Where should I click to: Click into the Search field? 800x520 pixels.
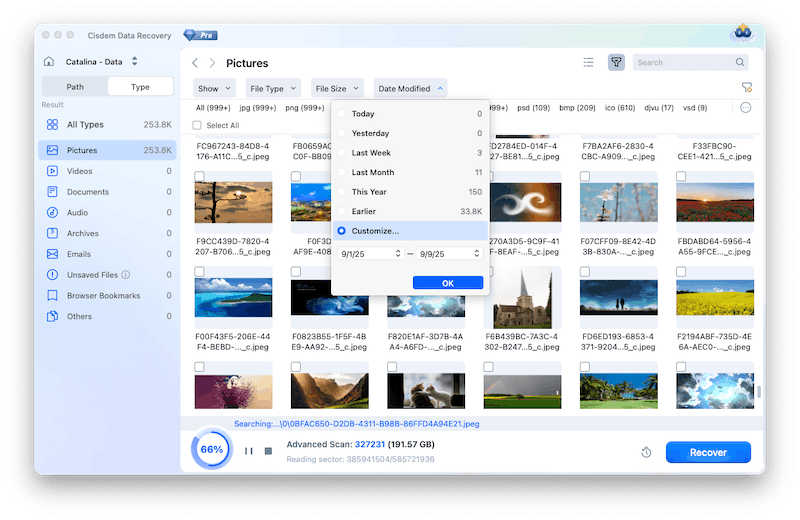coord(690,62)
